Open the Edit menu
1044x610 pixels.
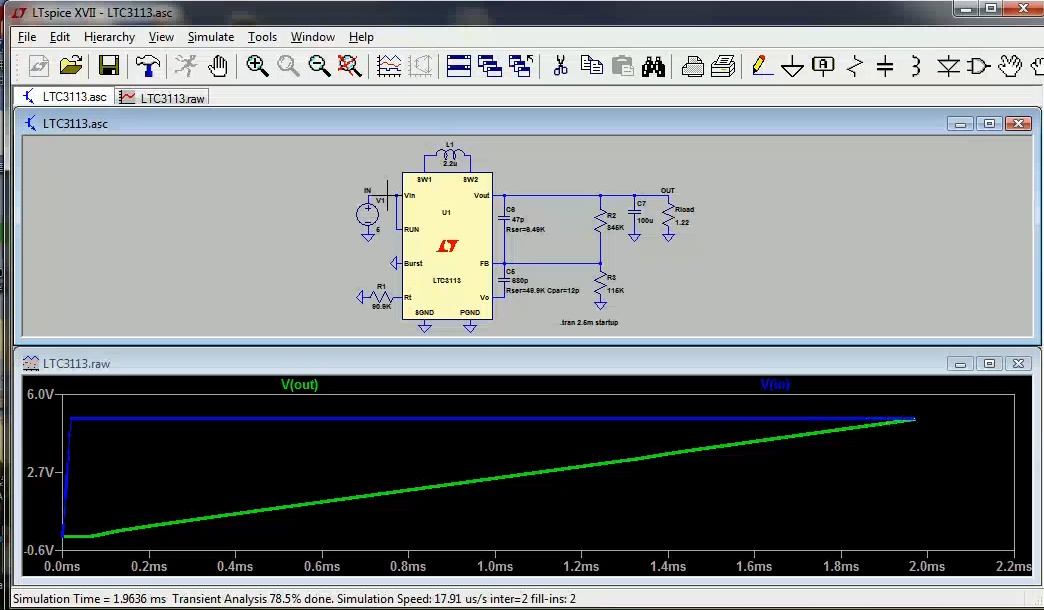click(59, 37)
